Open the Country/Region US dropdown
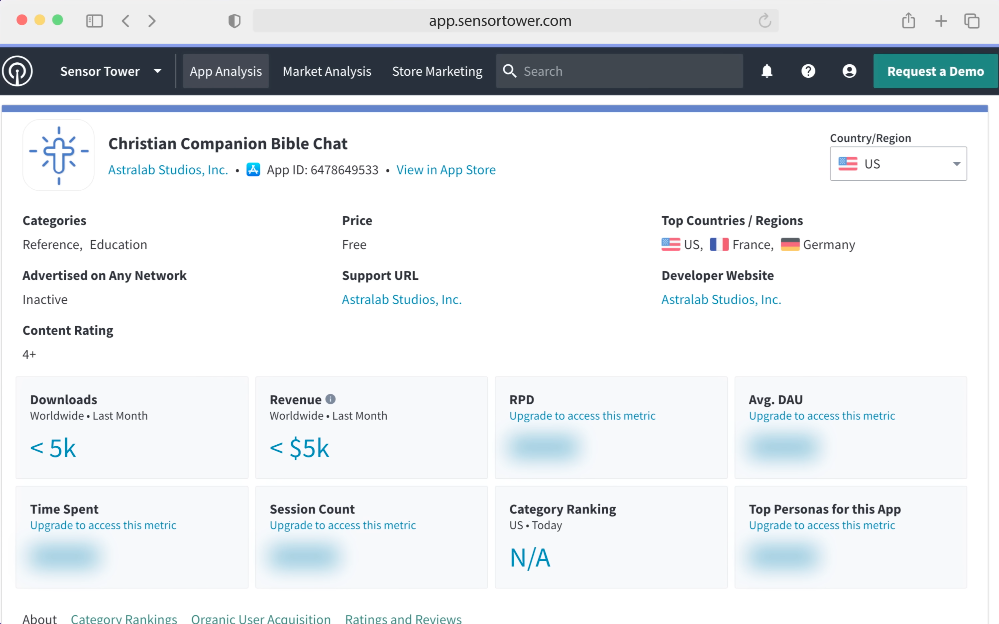999x624 pixels. (x=897, y=164)
